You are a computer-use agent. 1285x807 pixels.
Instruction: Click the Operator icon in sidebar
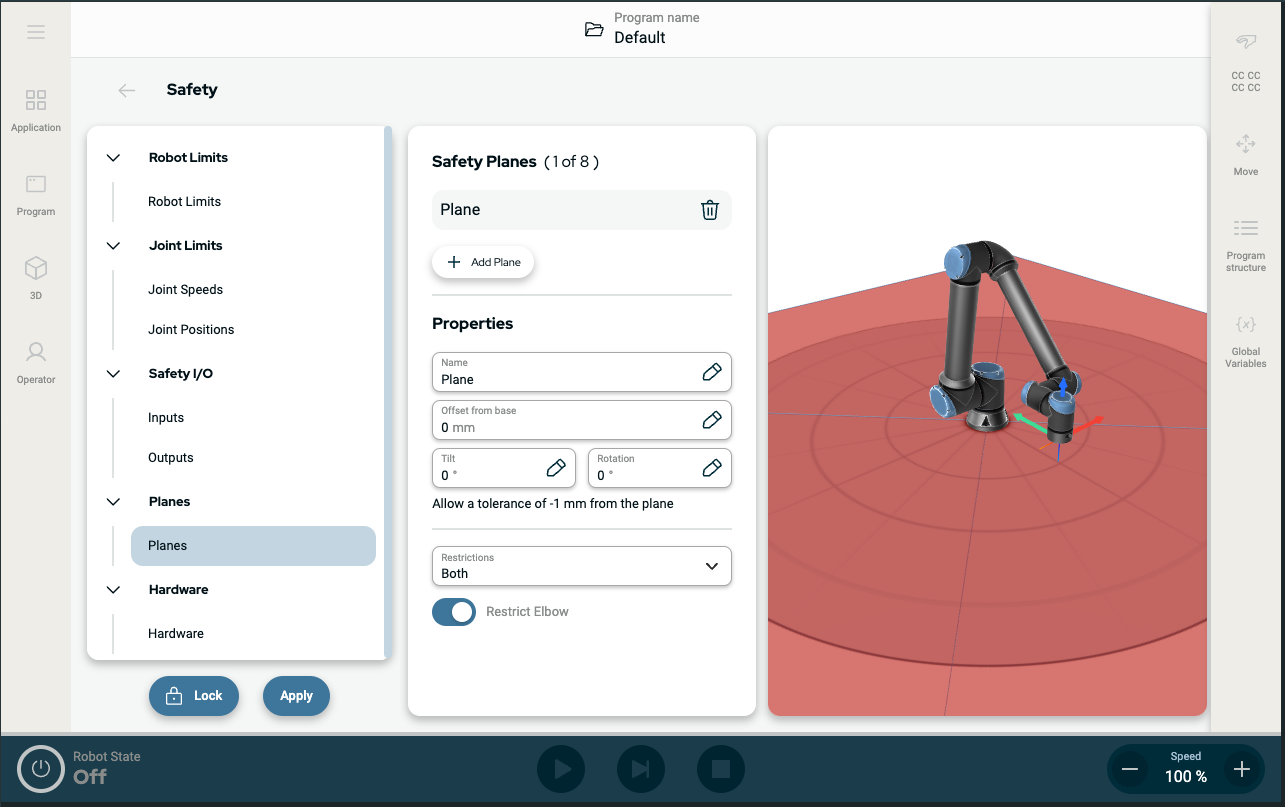click(36, 361)
